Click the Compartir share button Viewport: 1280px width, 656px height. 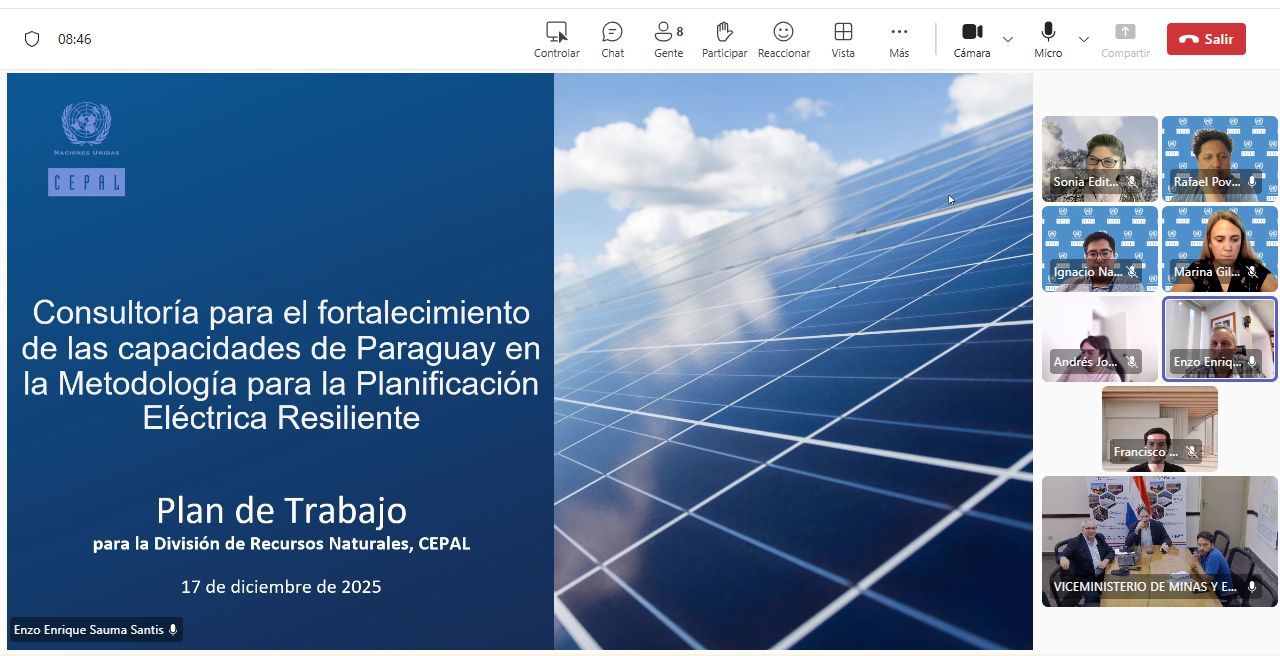(1125, 39)
